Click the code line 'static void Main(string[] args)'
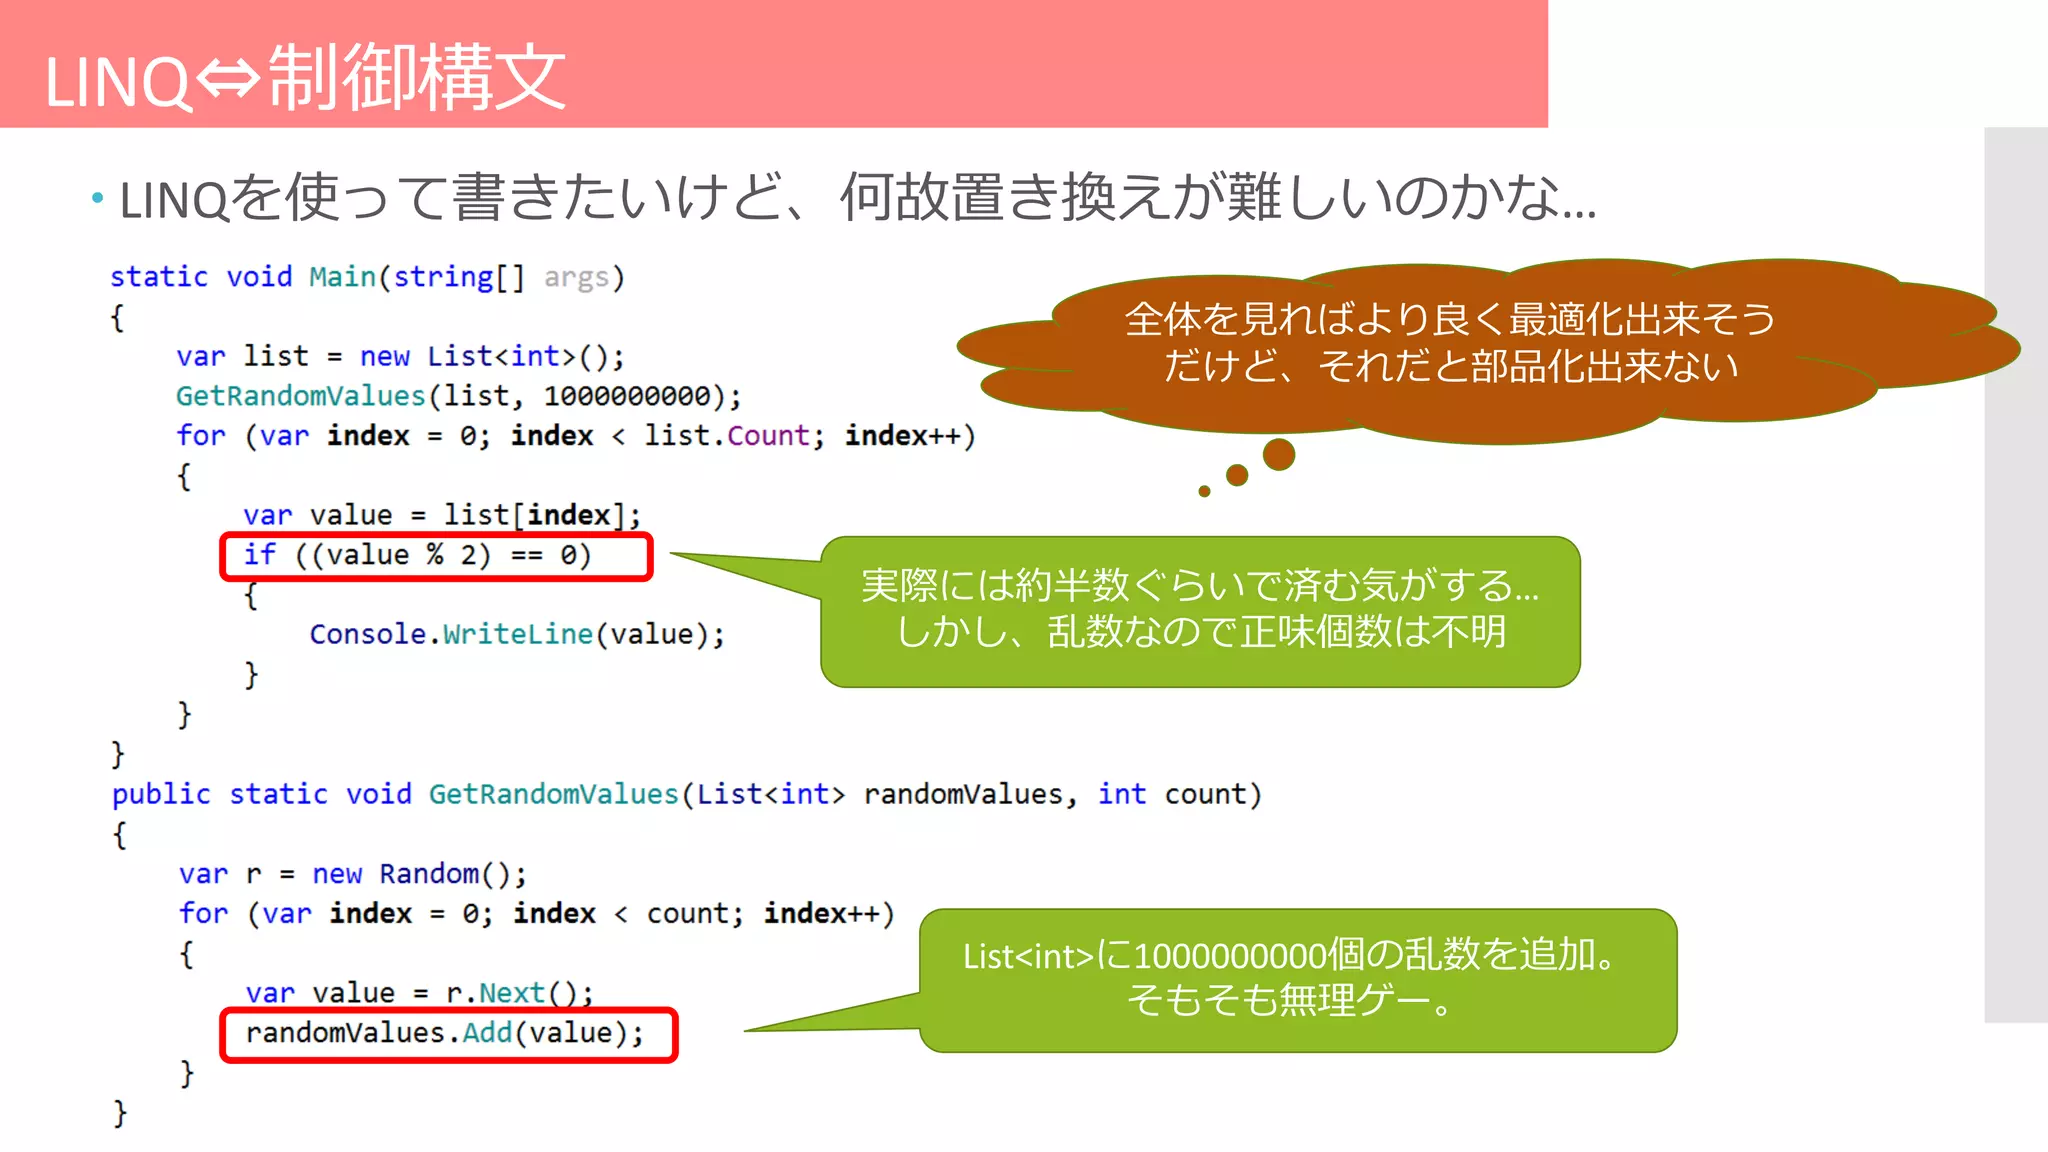 (367, 277)
